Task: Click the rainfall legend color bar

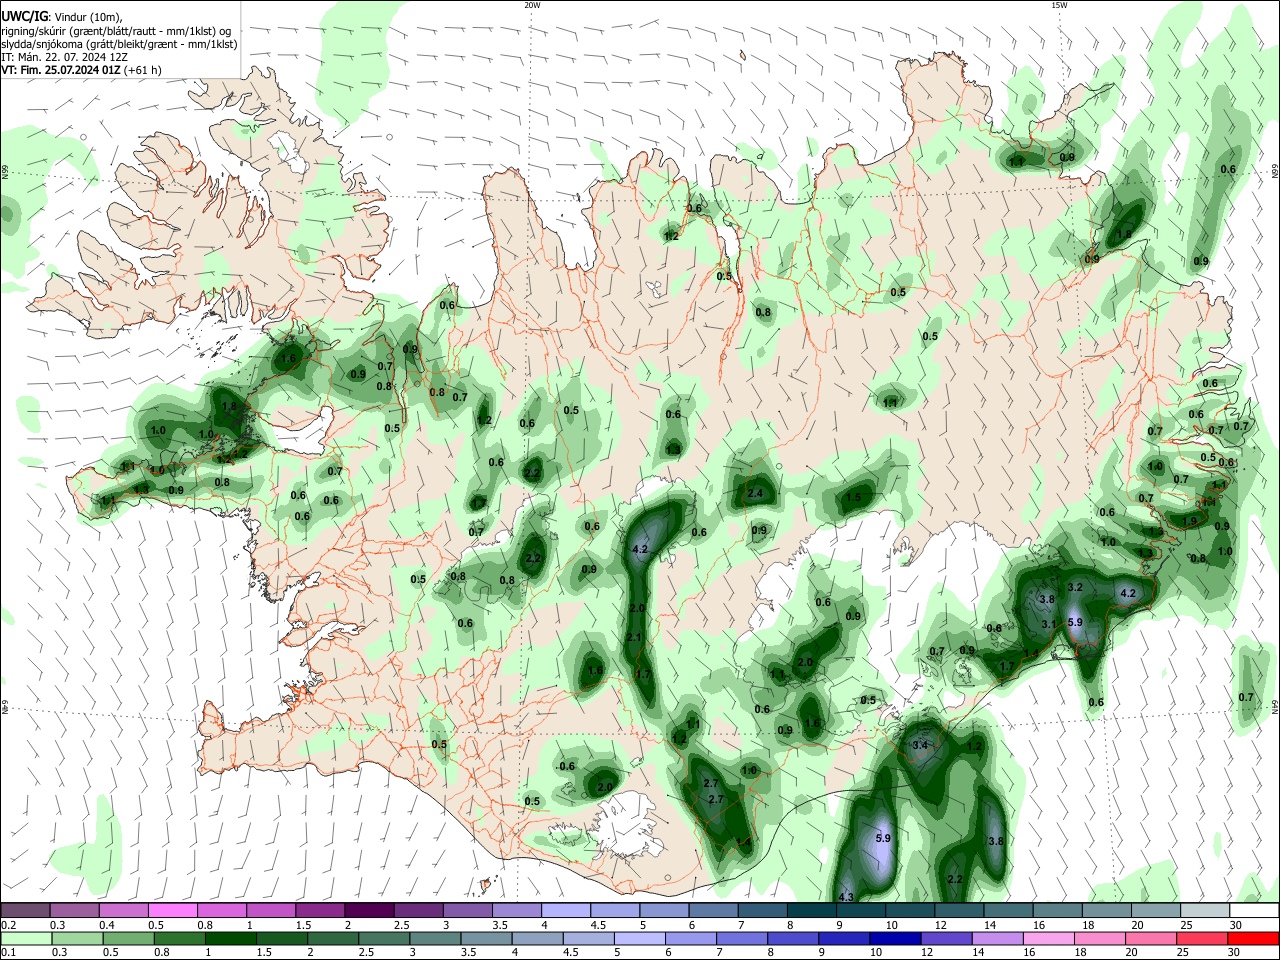Action: pyautogui.click(x=640, y=938)
